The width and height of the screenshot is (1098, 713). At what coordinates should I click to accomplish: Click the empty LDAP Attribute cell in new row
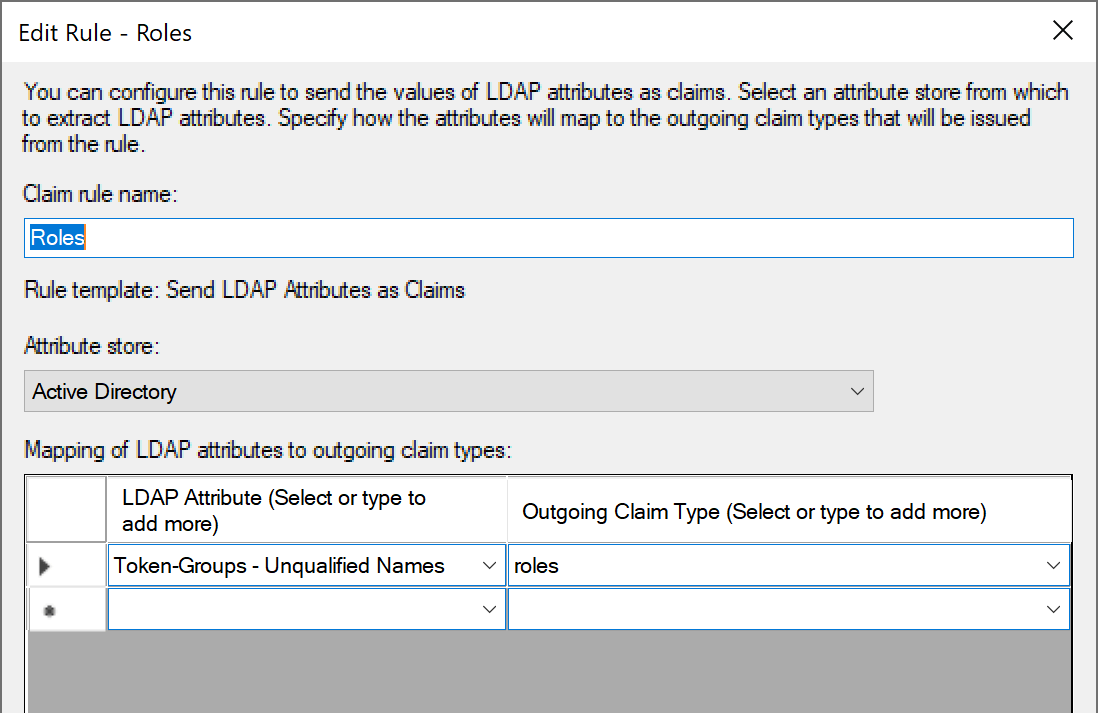click(293, 609)
